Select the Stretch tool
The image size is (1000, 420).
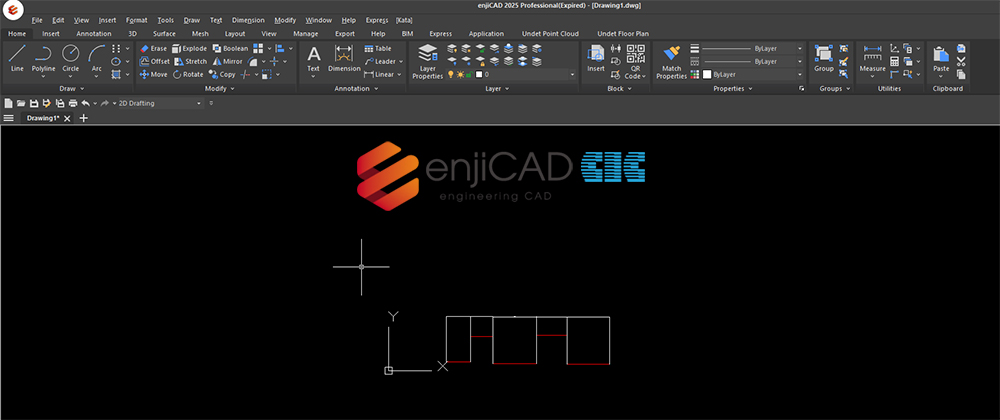coord(190,61)
